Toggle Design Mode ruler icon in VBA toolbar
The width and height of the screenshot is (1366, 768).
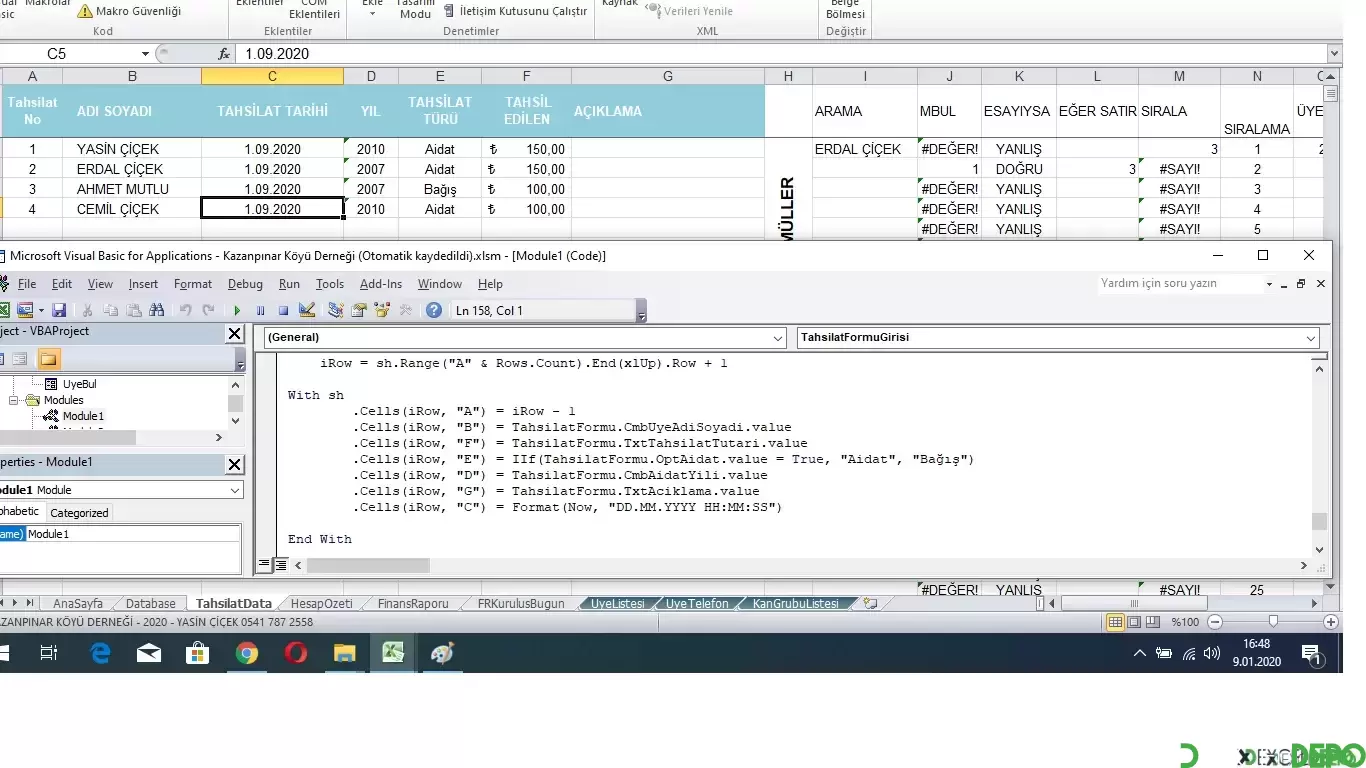pos(307,310)
